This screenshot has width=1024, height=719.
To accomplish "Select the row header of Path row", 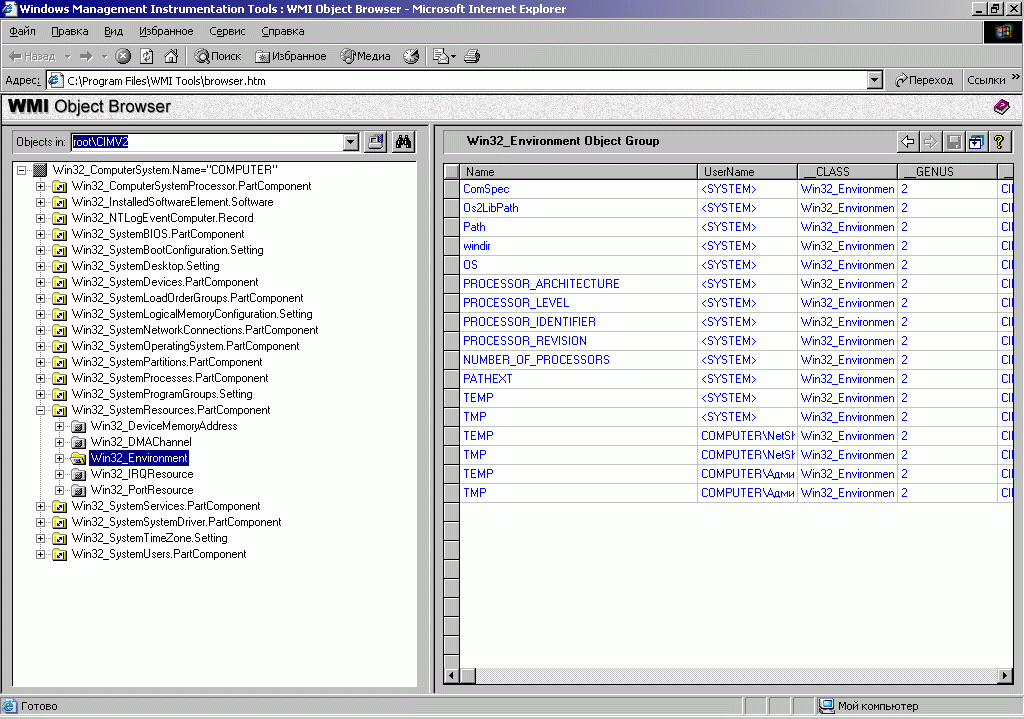I will [x=451, y=227].
